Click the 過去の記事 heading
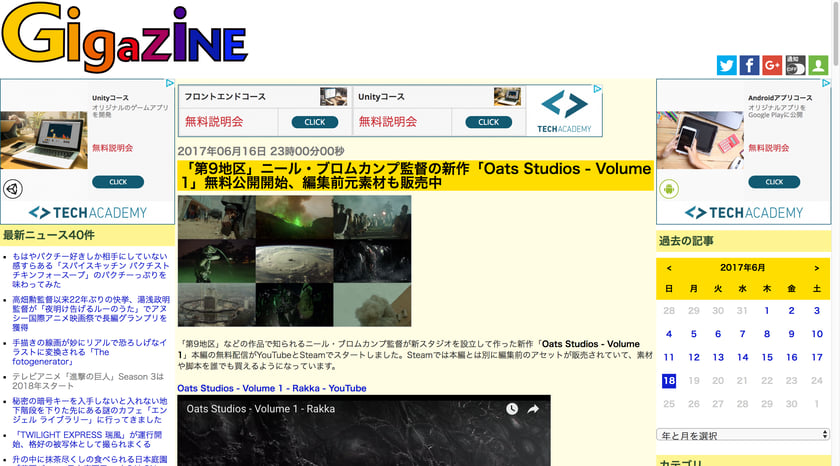The image size is (840, 466). coord(686,241)
